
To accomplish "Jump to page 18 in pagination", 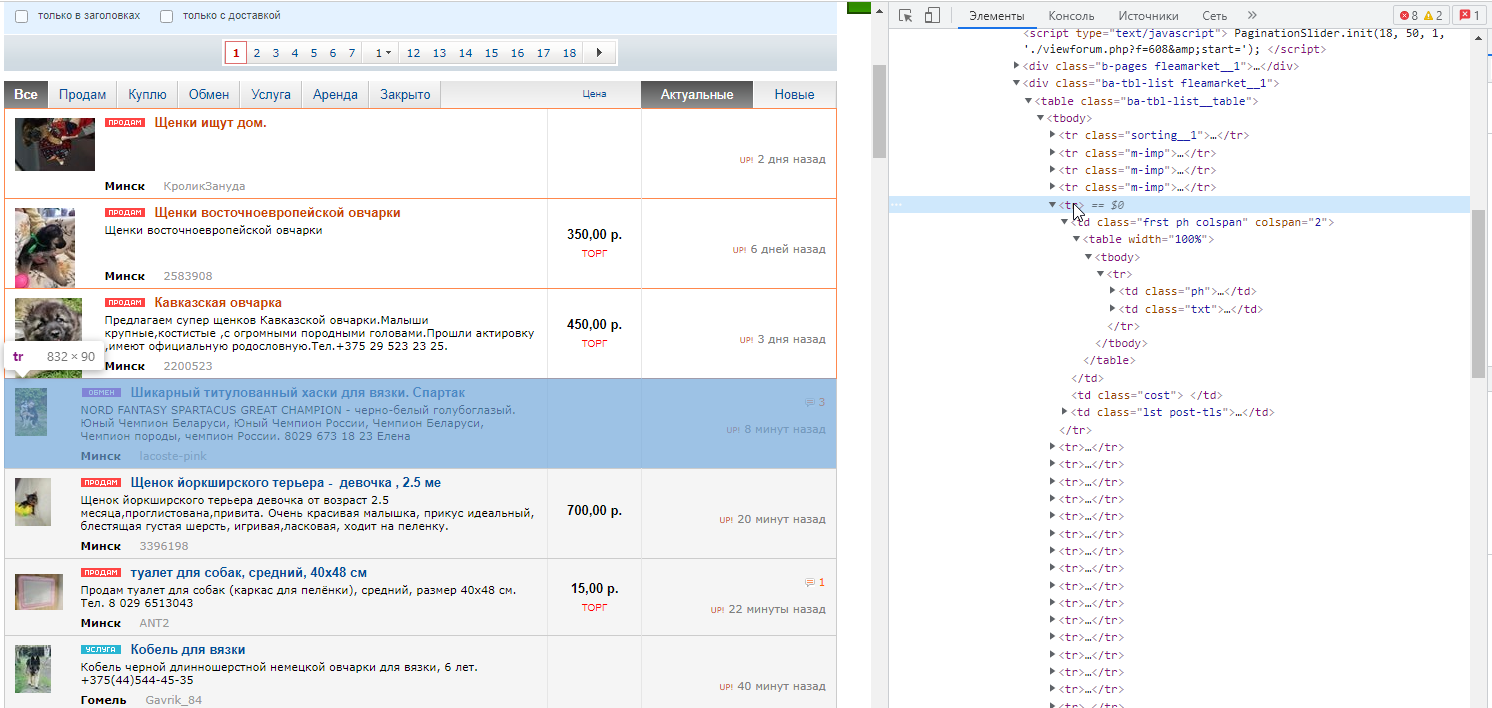I will [569, 53].
